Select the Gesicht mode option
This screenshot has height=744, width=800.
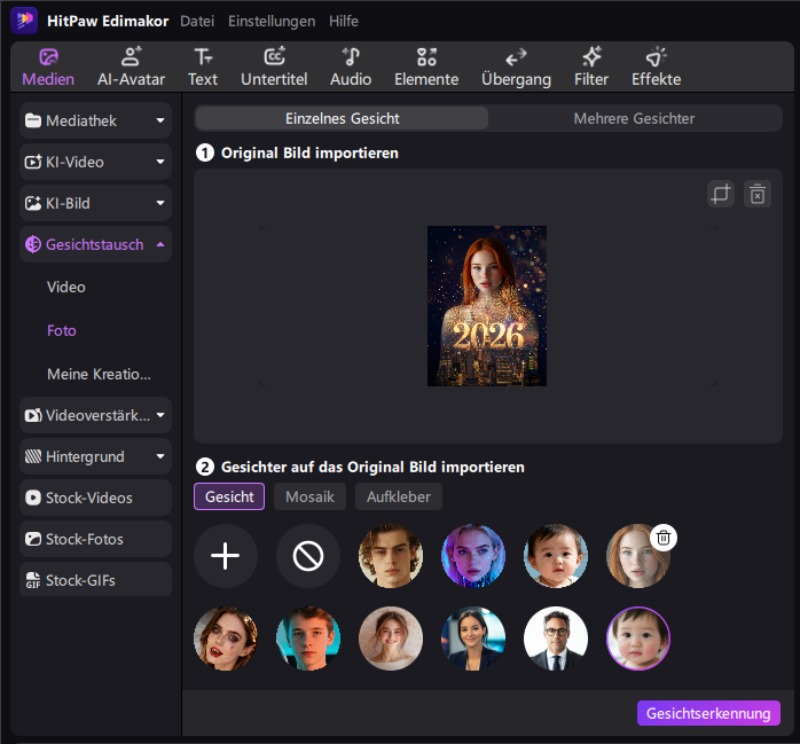(228, 496)
